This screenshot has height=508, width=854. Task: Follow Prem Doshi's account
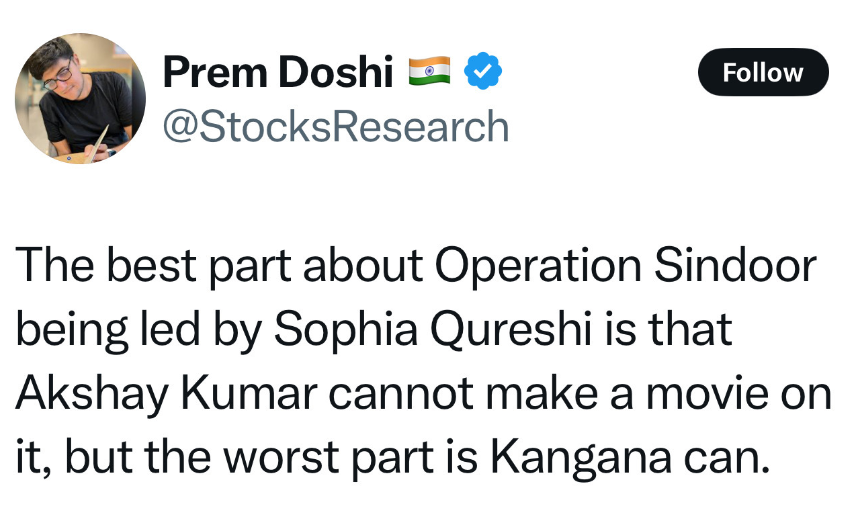point(763,72)
